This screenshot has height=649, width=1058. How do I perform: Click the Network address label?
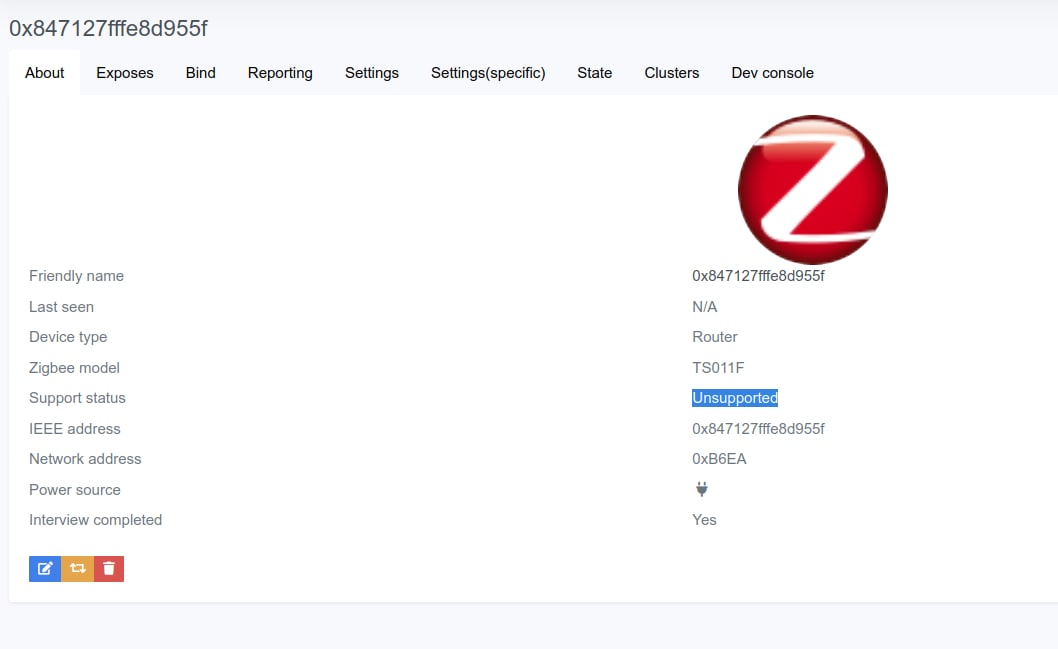point(85,459)
